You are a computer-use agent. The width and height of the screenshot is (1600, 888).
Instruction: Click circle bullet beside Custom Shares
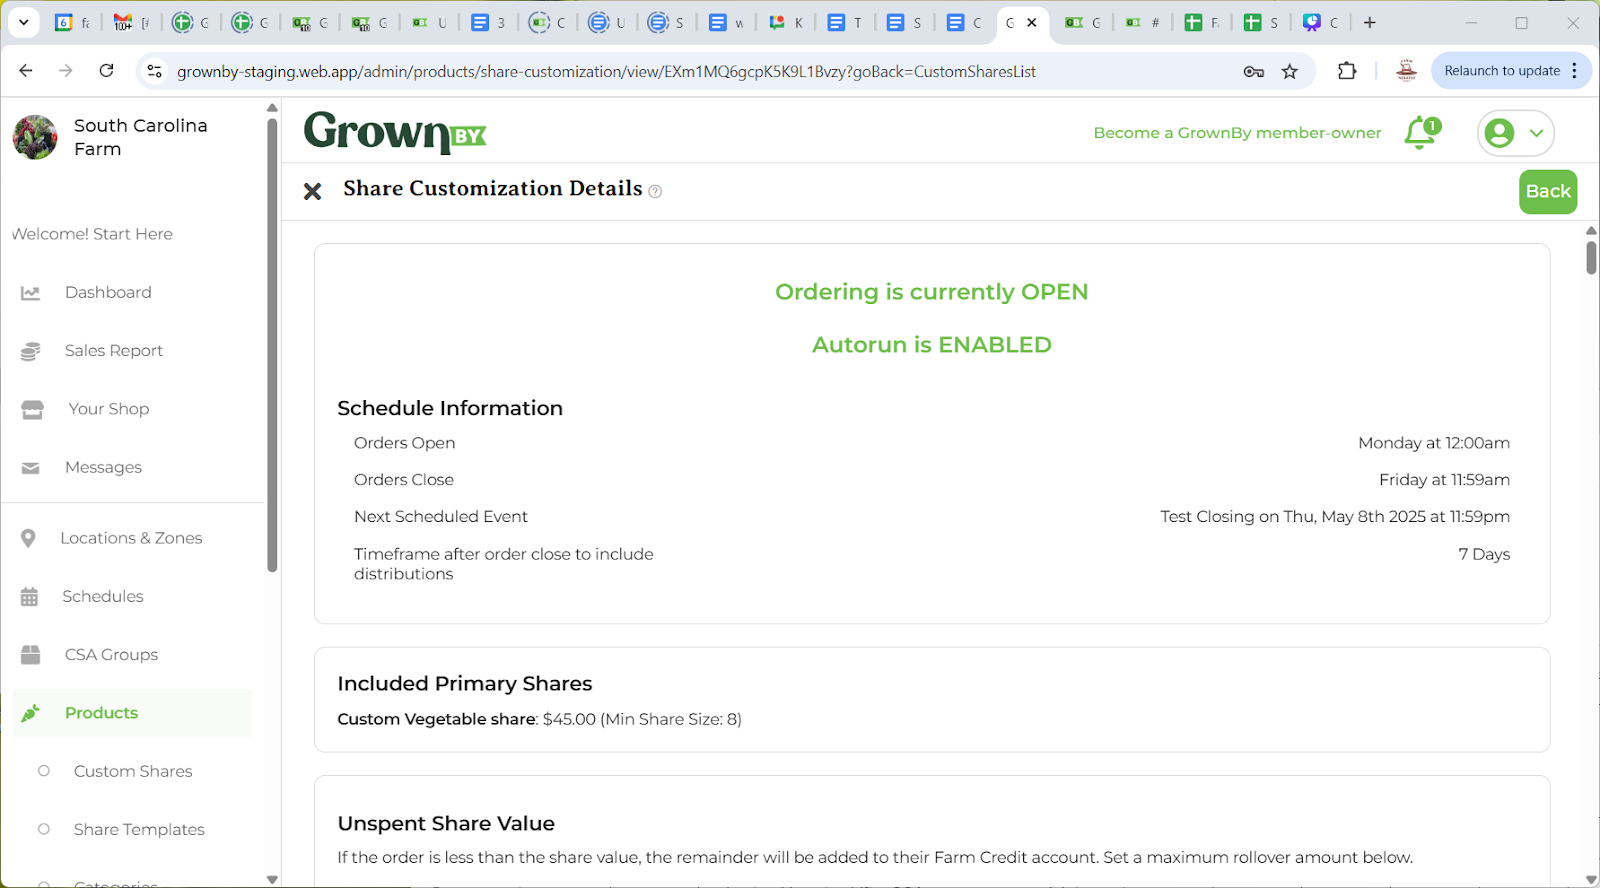(x=44, y=771)
